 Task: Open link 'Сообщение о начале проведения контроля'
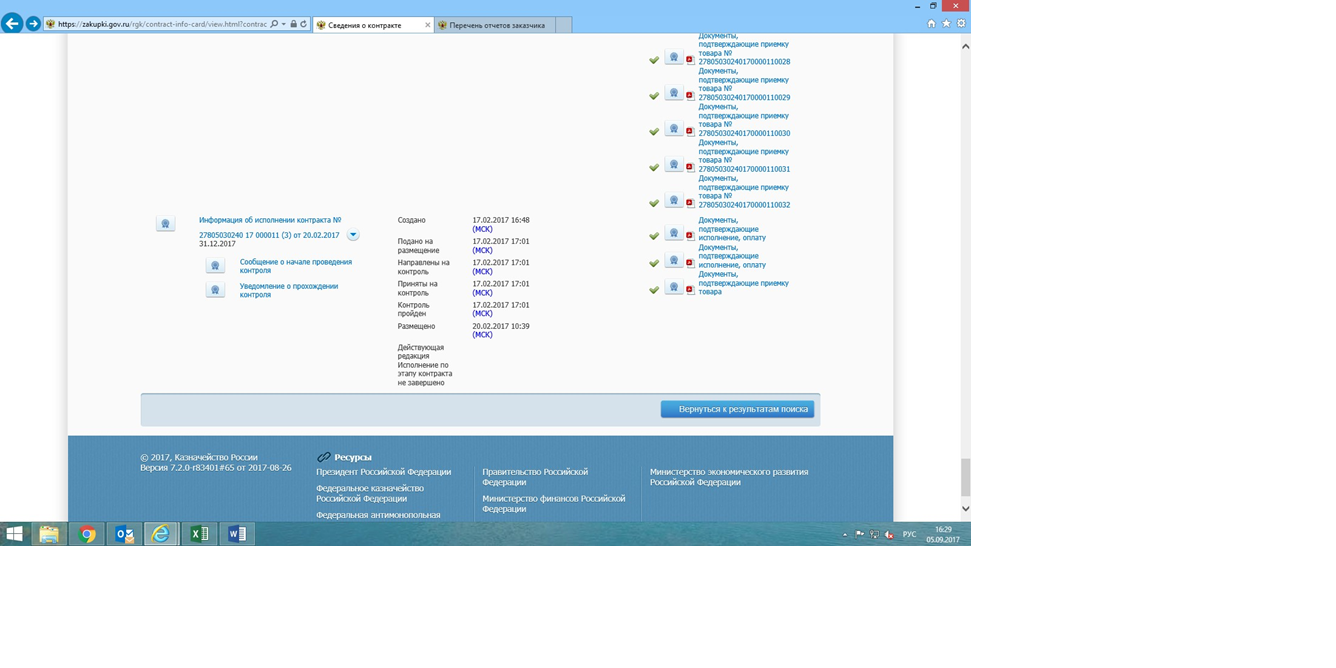296,266
